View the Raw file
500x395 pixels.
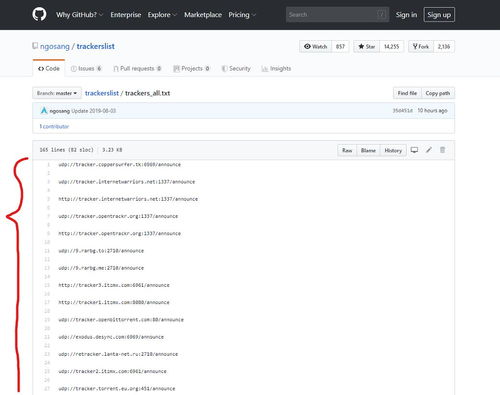coord(347,150)
